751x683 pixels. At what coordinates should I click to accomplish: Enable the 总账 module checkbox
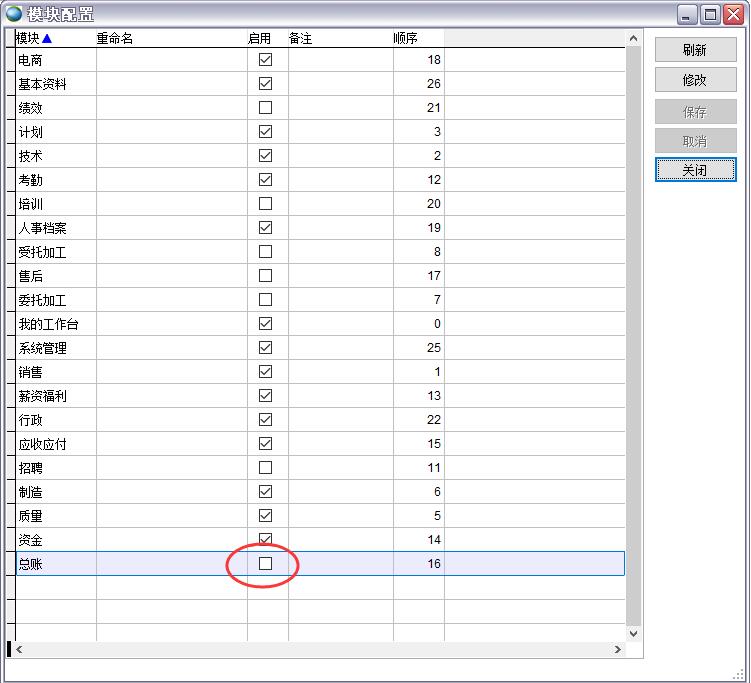tap(265, 564)
